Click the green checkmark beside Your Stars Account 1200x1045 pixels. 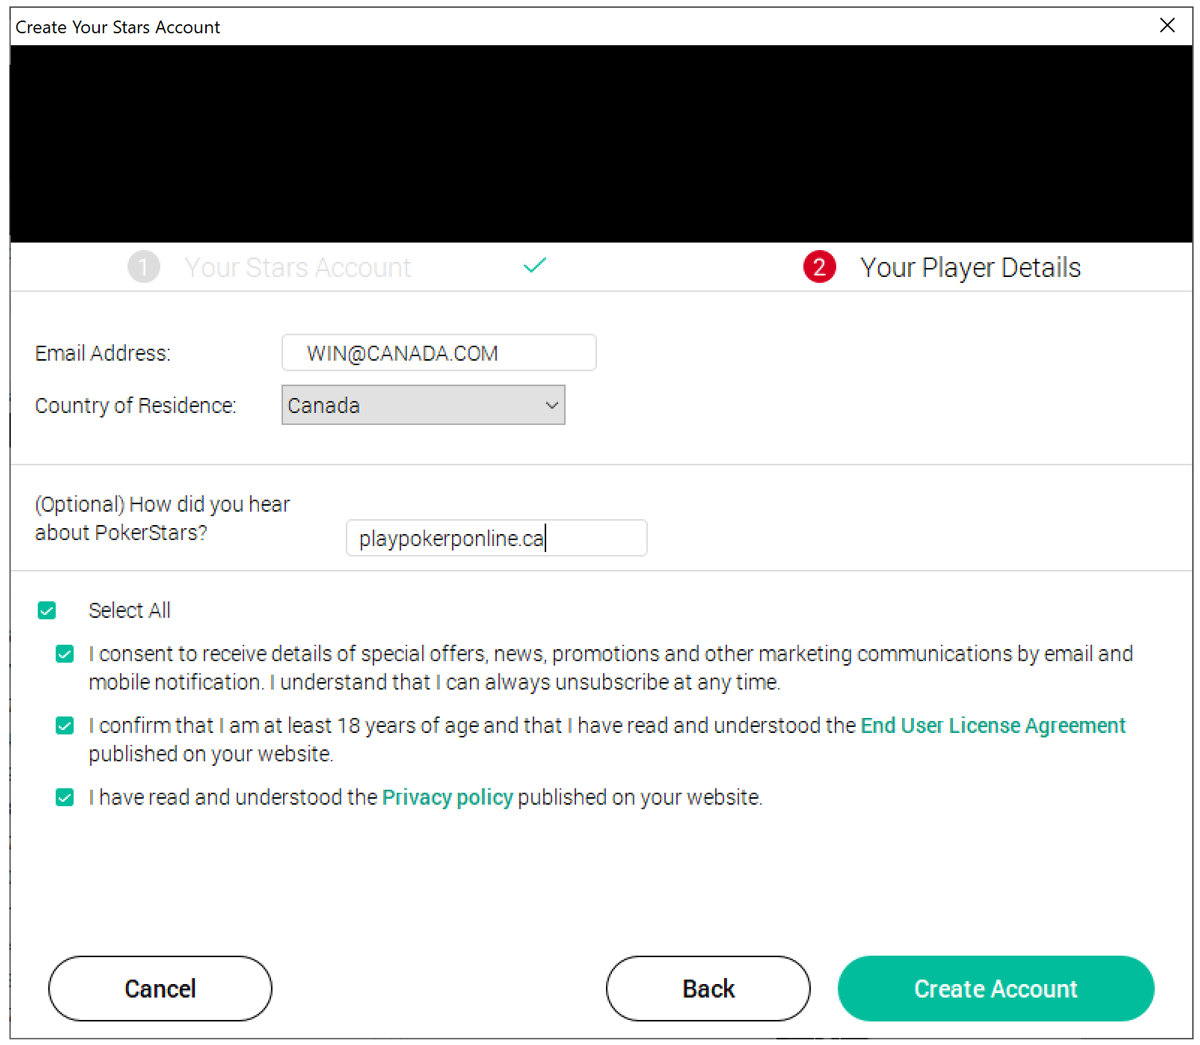click(535, 265)
